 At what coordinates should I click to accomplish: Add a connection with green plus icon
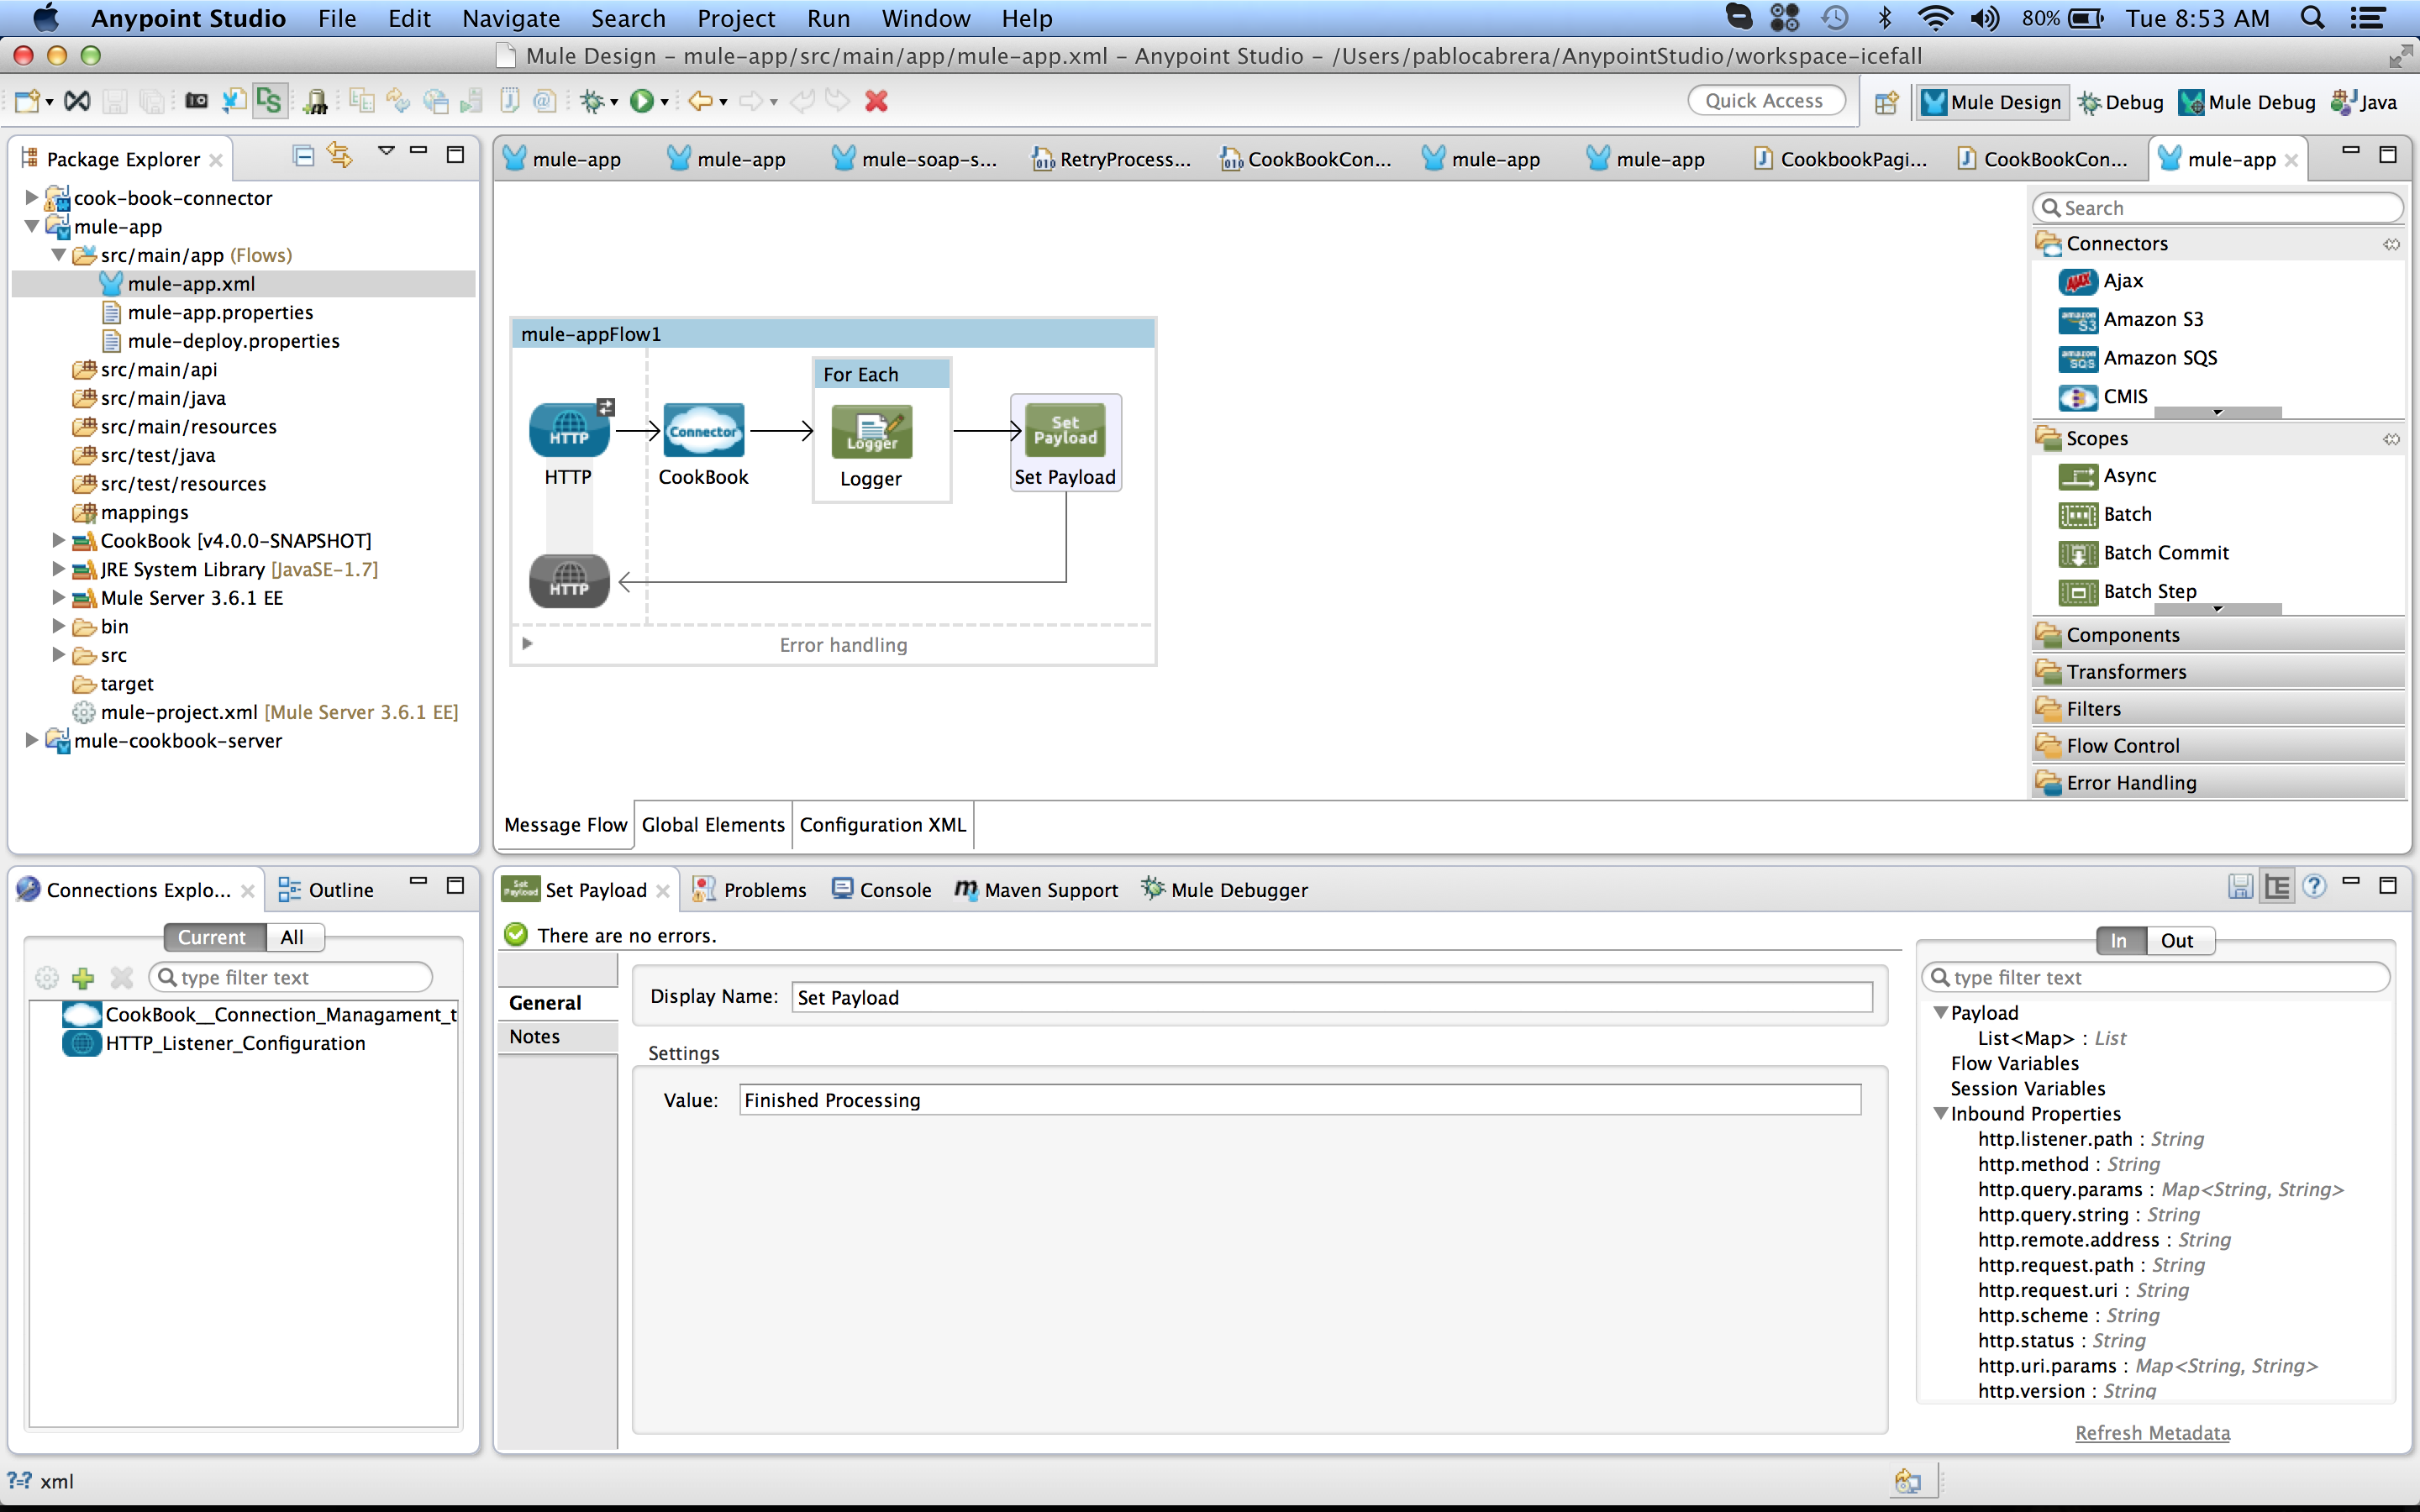(83, 977)
